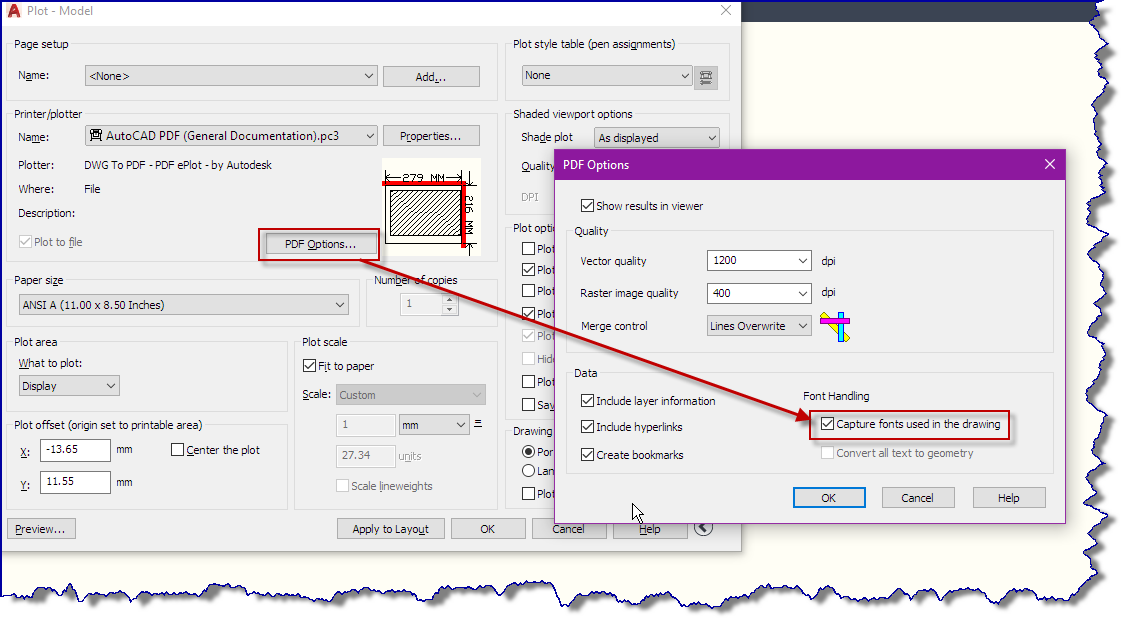Enable Capture fonts used in the drawing

tap(827, 425)
